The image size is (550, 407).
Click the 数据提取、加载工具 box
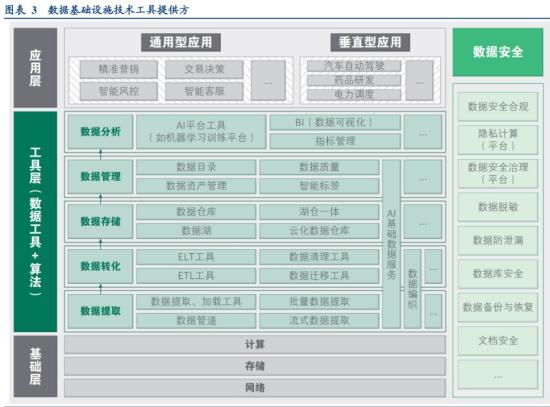196,302
